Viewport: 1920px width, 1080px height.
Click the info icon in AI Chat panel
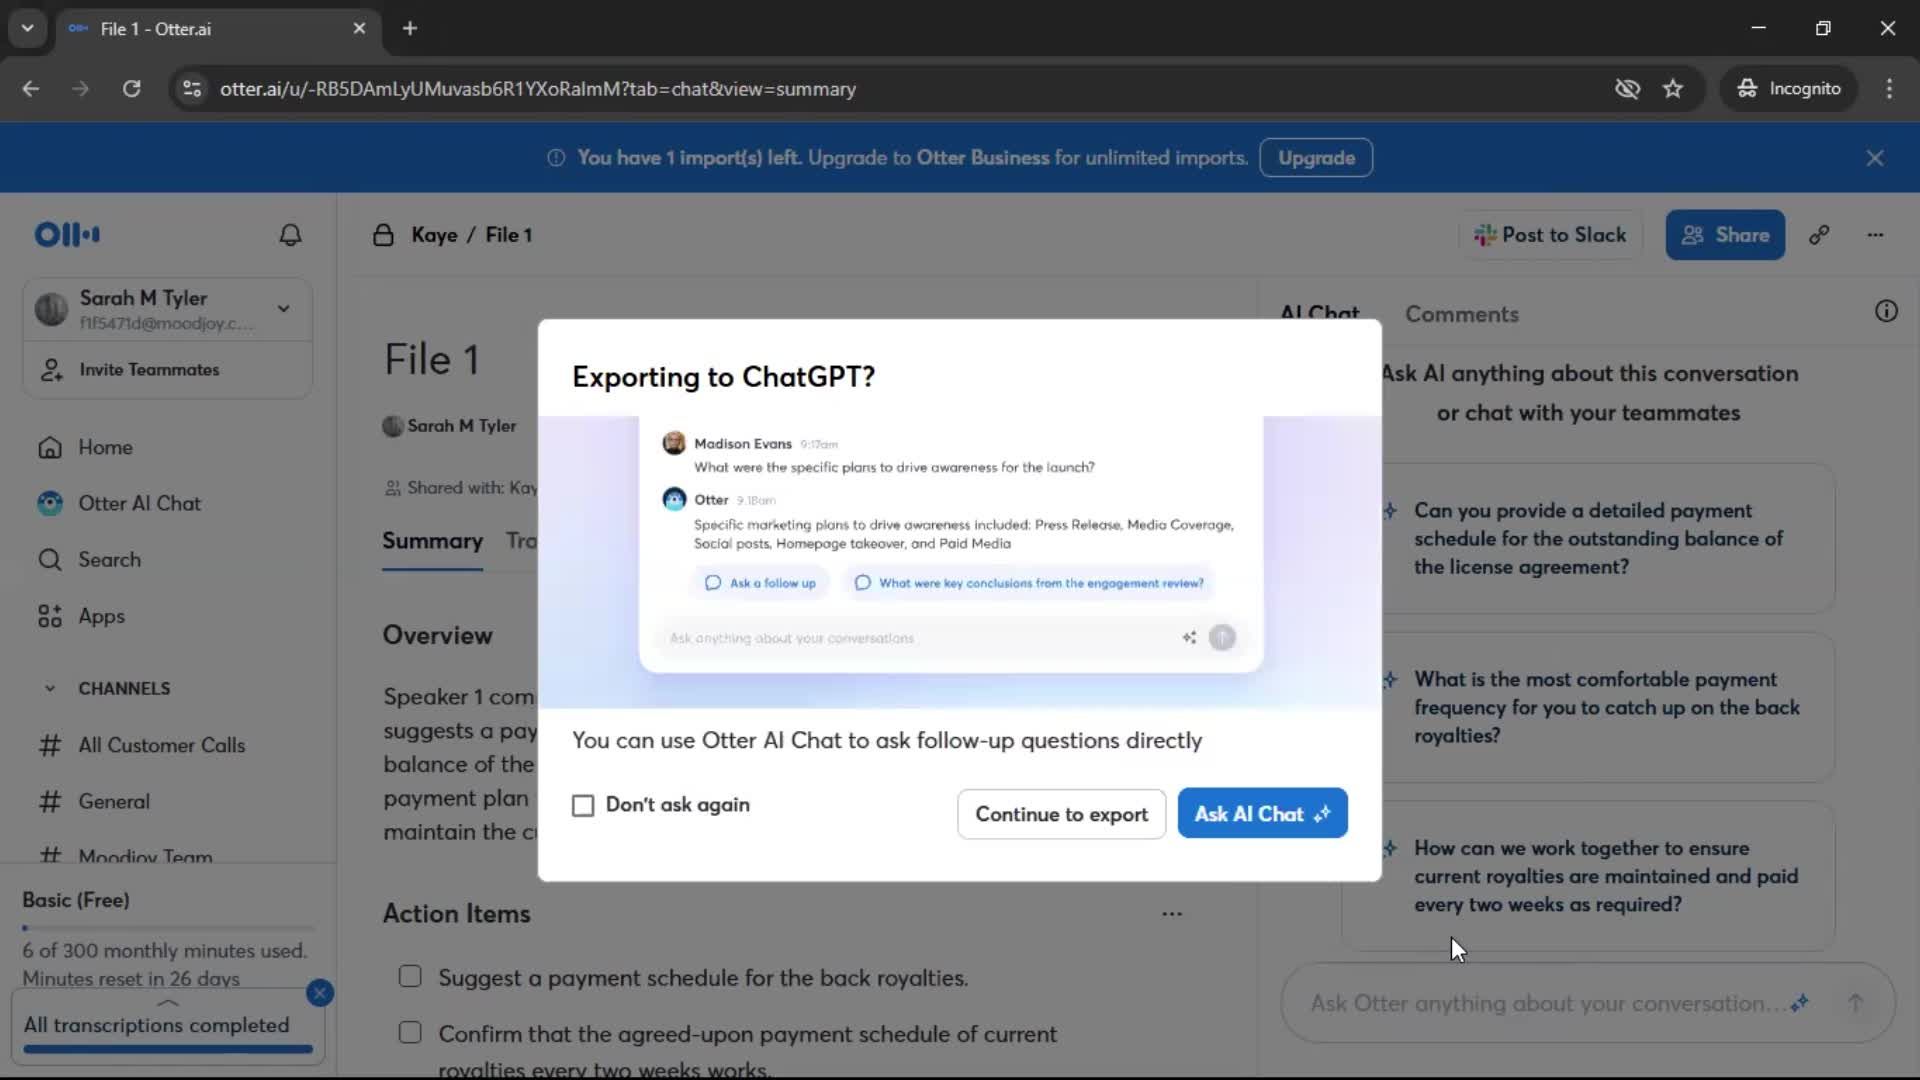point(1886,311)
